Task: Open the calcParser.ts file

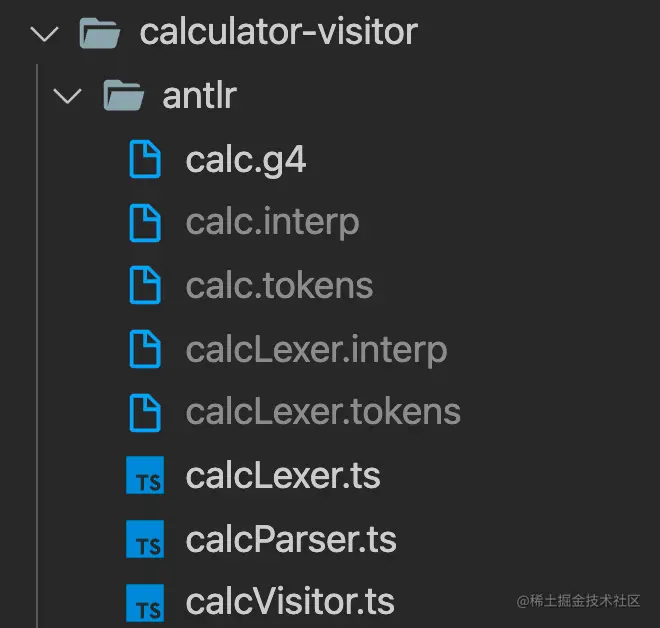Action: tap(291, 540)
